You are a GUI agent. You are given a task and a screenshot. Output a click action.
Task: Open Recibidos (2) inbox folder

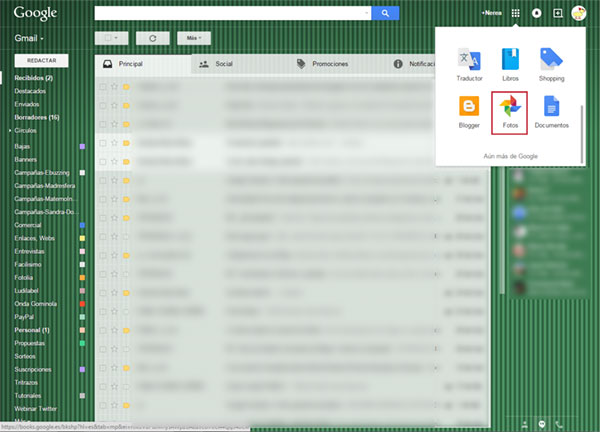point(34,78)
